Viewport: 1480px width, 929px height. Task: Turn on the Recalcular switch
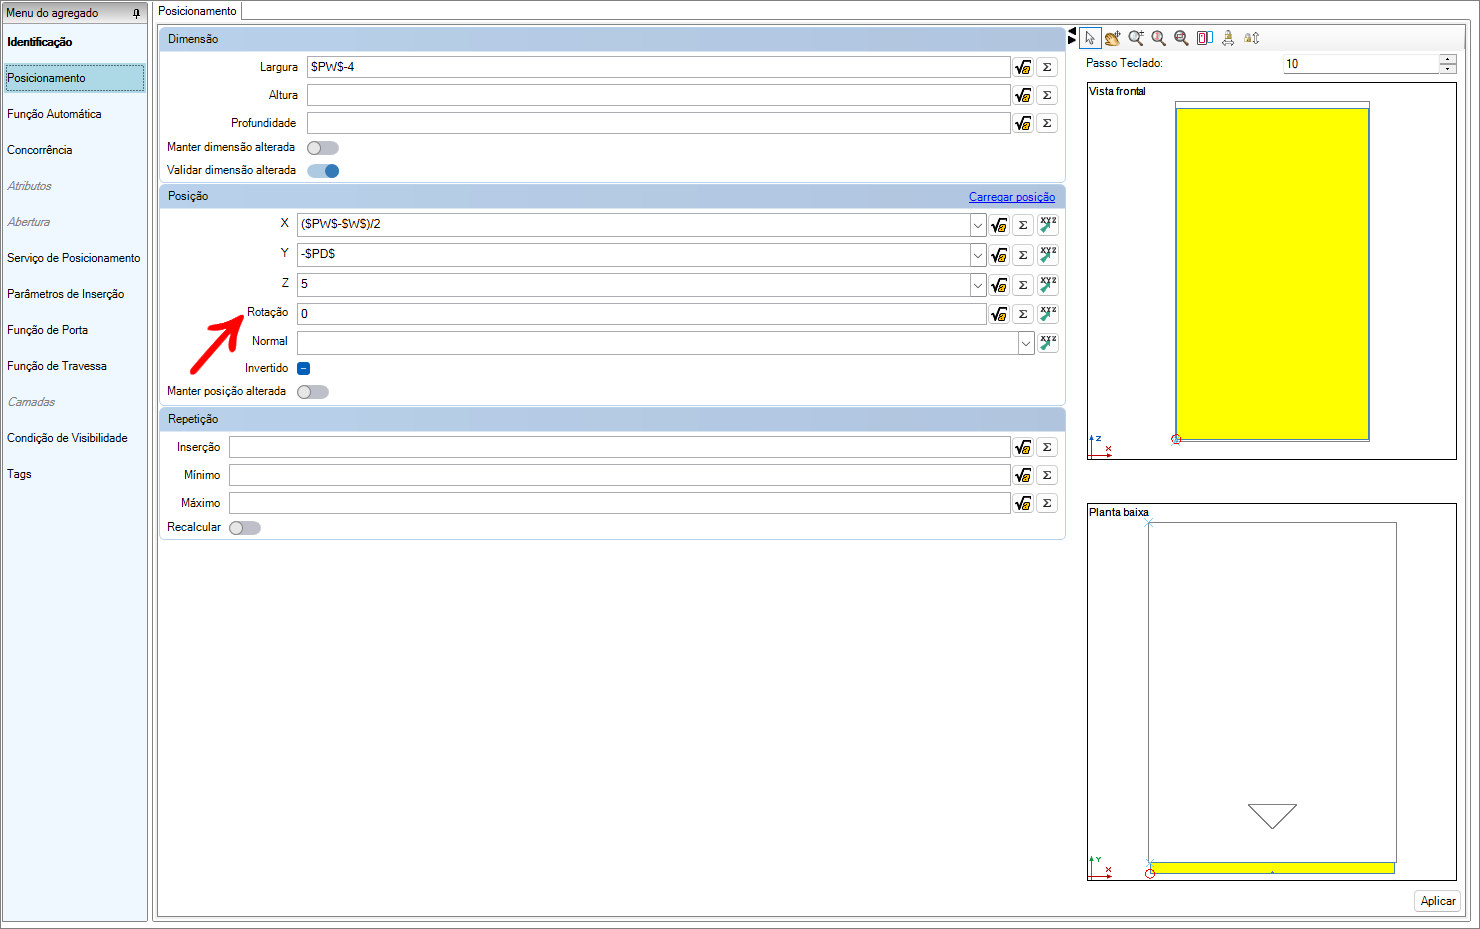click(245, 528)
